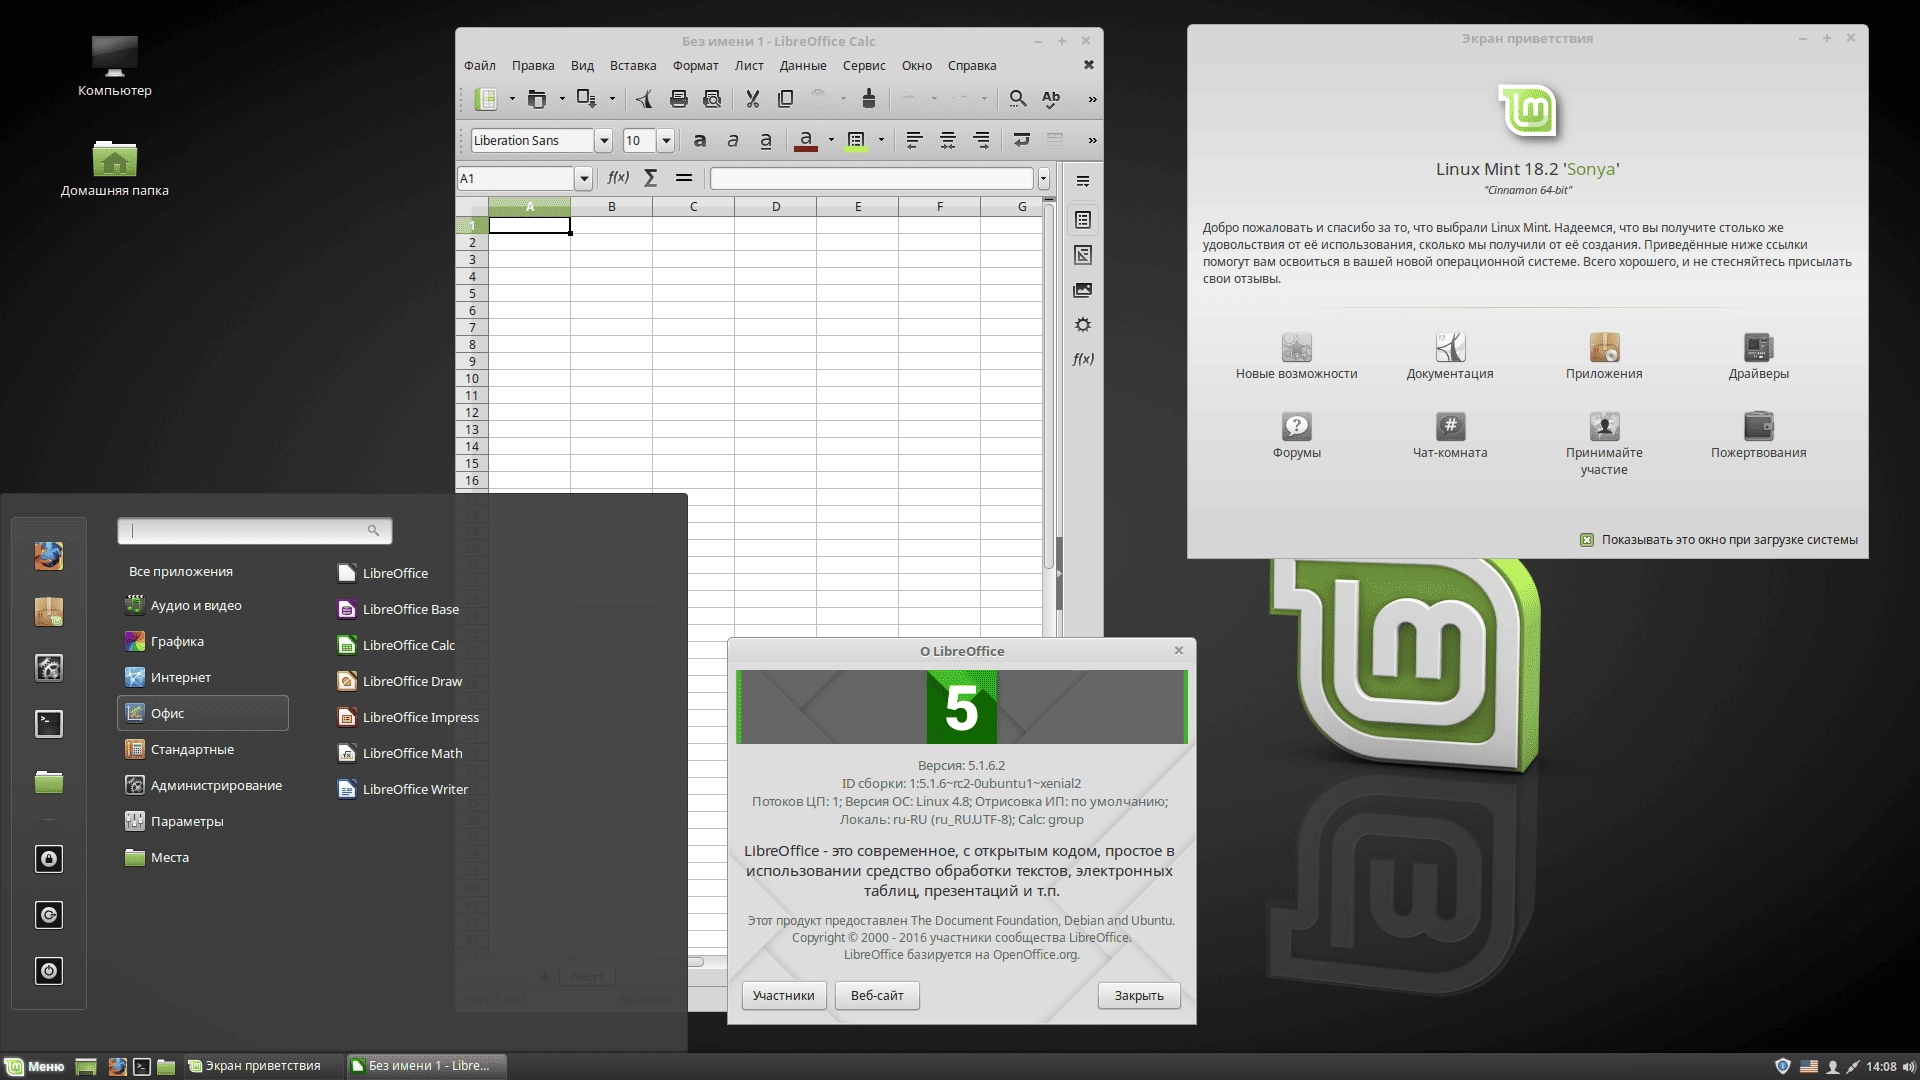Select column B header in Calc
This screenshot has width=1920, height=1080.
pos(612,207)
